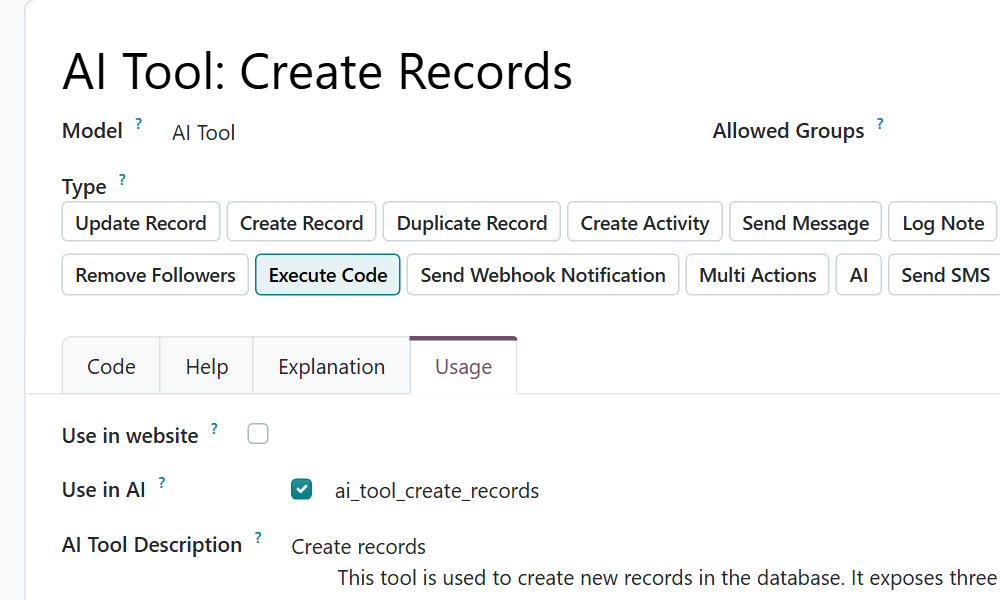Select the Log Note type

point(943,223)
